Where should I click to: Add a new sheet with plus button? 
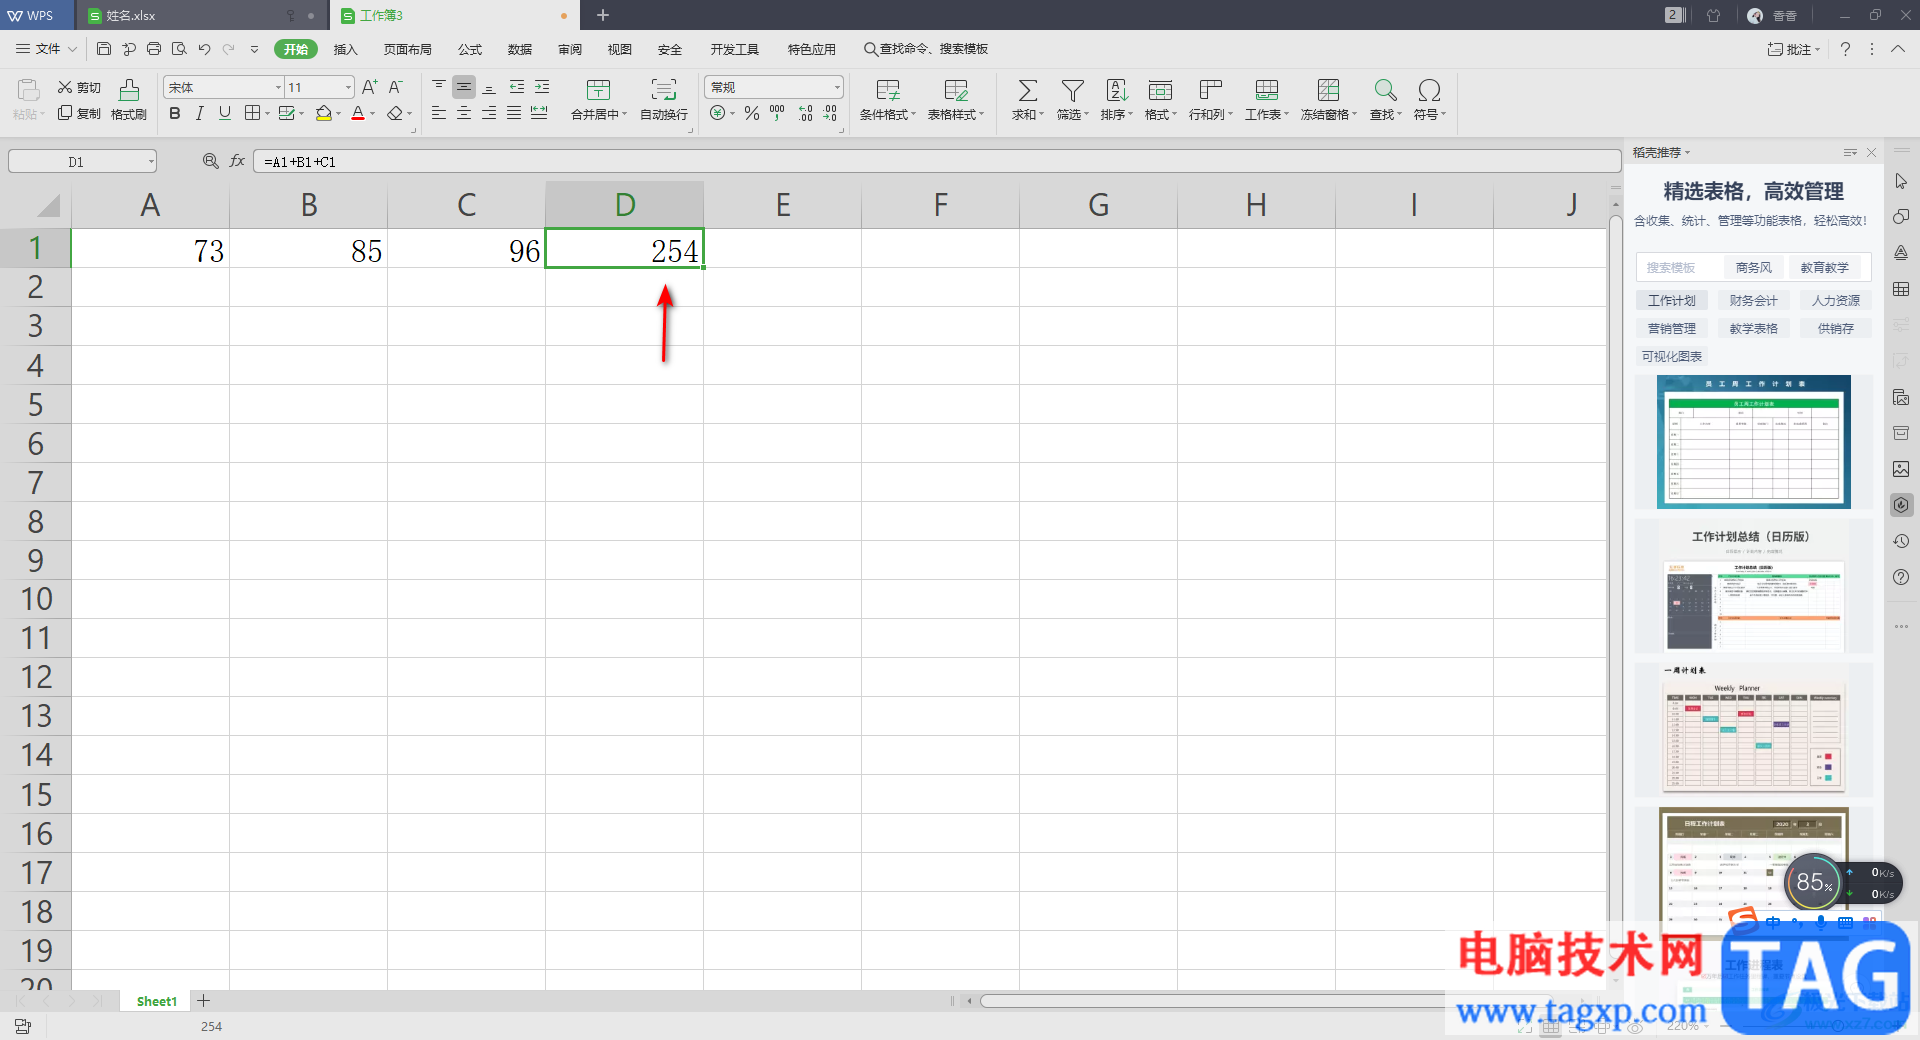203,1001
